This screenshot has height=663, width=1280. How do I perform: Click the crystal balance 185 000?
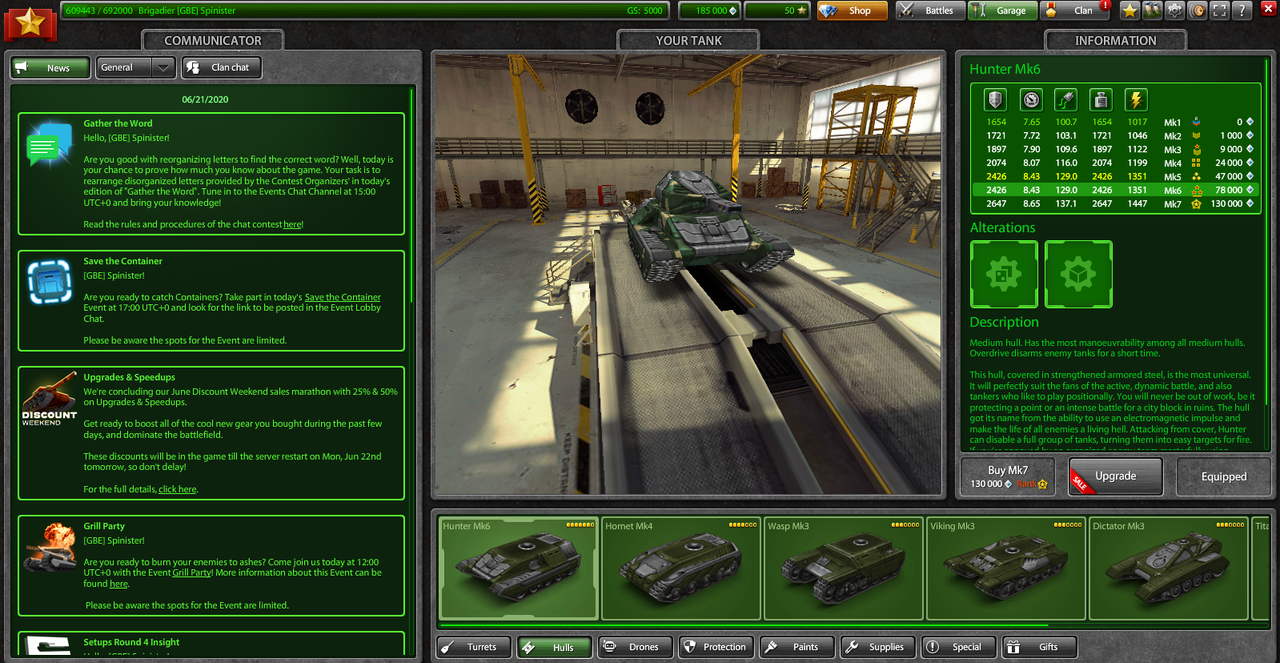click(709, 10)
